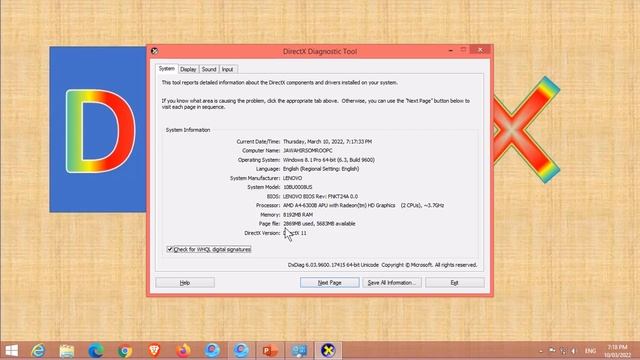This screenshot has height=360, width=640.
Task: Open the monitor-icon app left of DxDiag in taskbar
Action: point(299,351)
